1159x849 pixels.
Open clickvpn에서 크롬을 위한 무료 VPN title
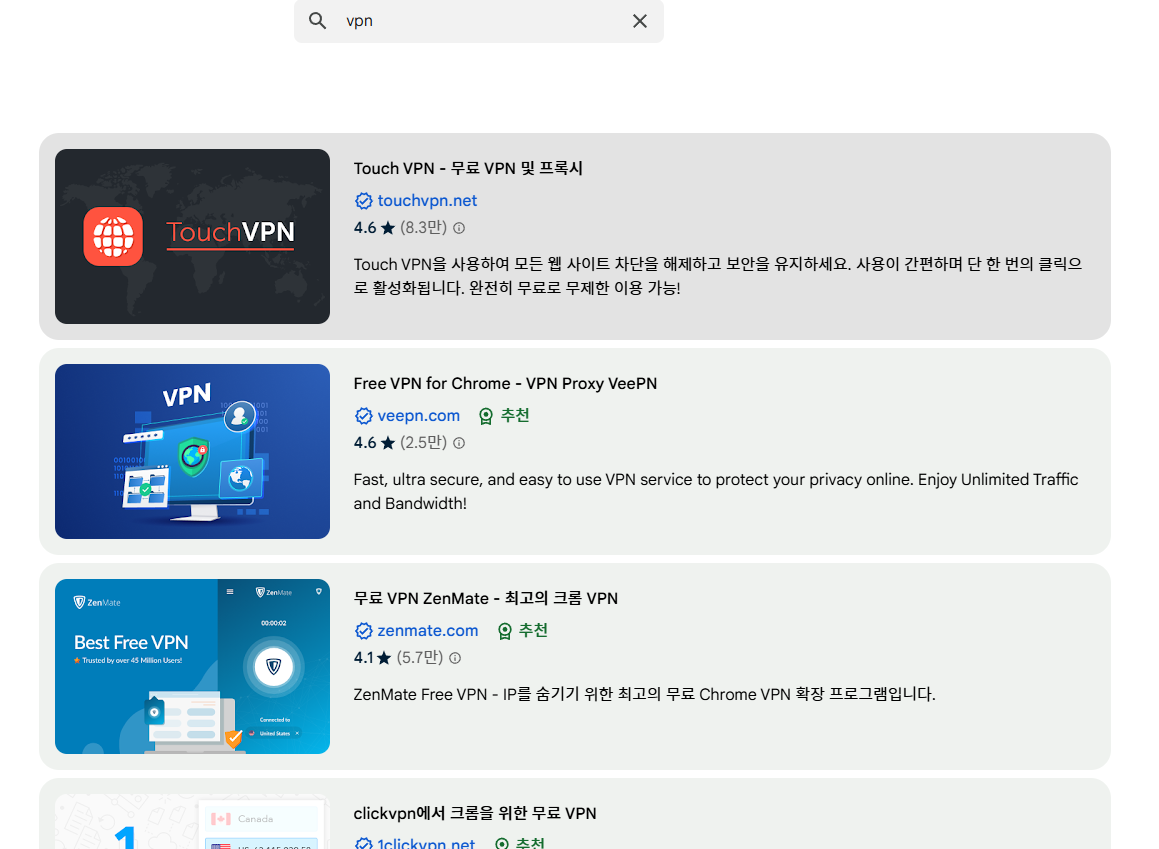[475, 814]
